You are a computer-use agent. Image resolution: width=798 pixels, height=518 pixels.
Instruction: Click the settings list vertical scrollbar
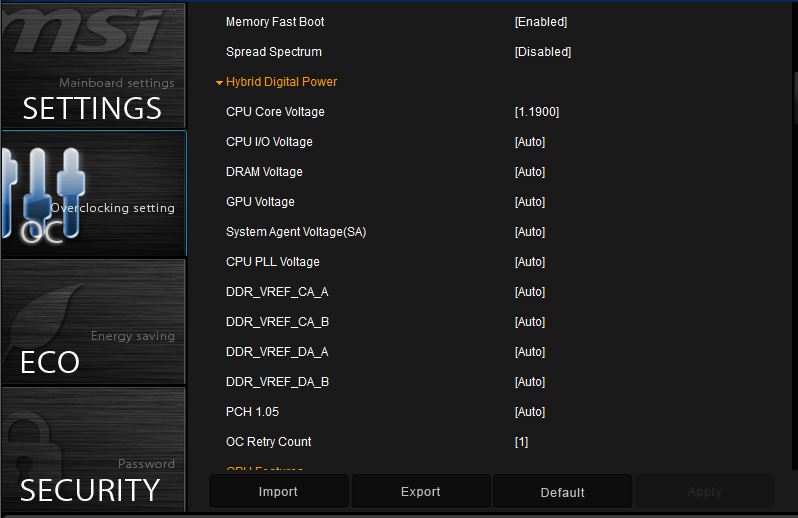pyautogui.click(x=795, y=97)
